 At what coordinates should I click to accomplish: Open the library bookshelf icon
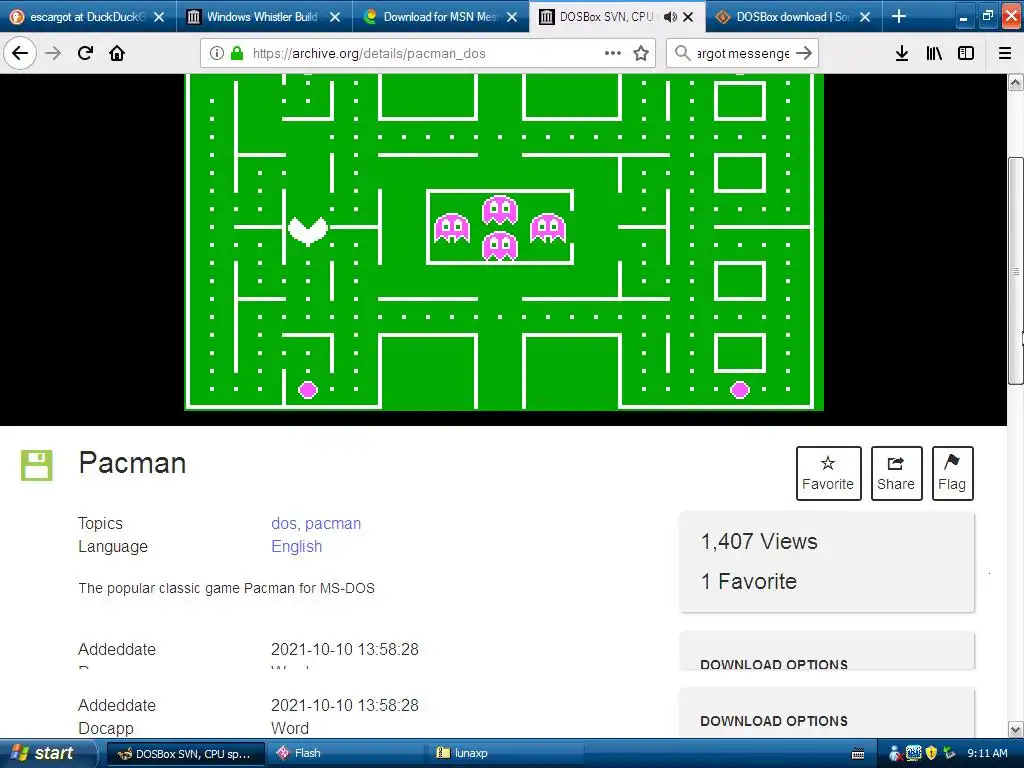click(934, 53)
